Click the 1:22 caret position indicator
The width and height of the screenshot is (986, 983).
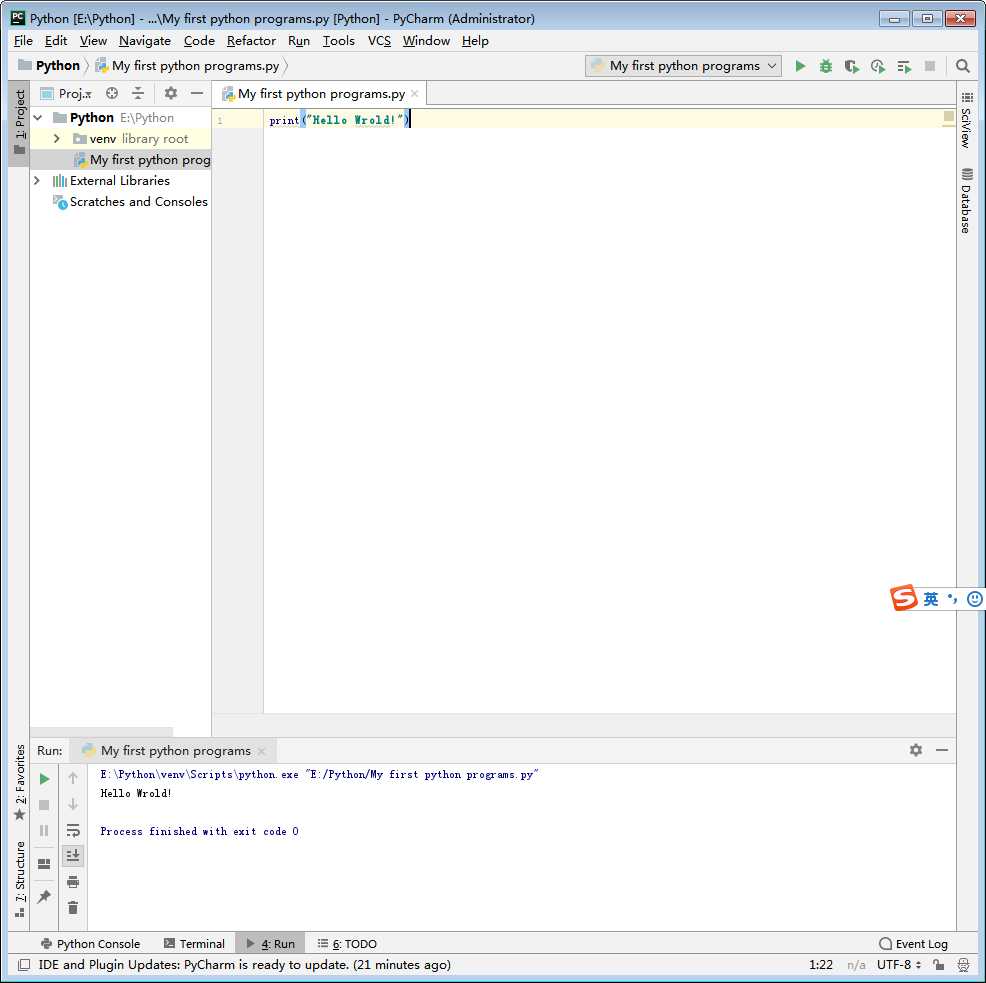821,964
